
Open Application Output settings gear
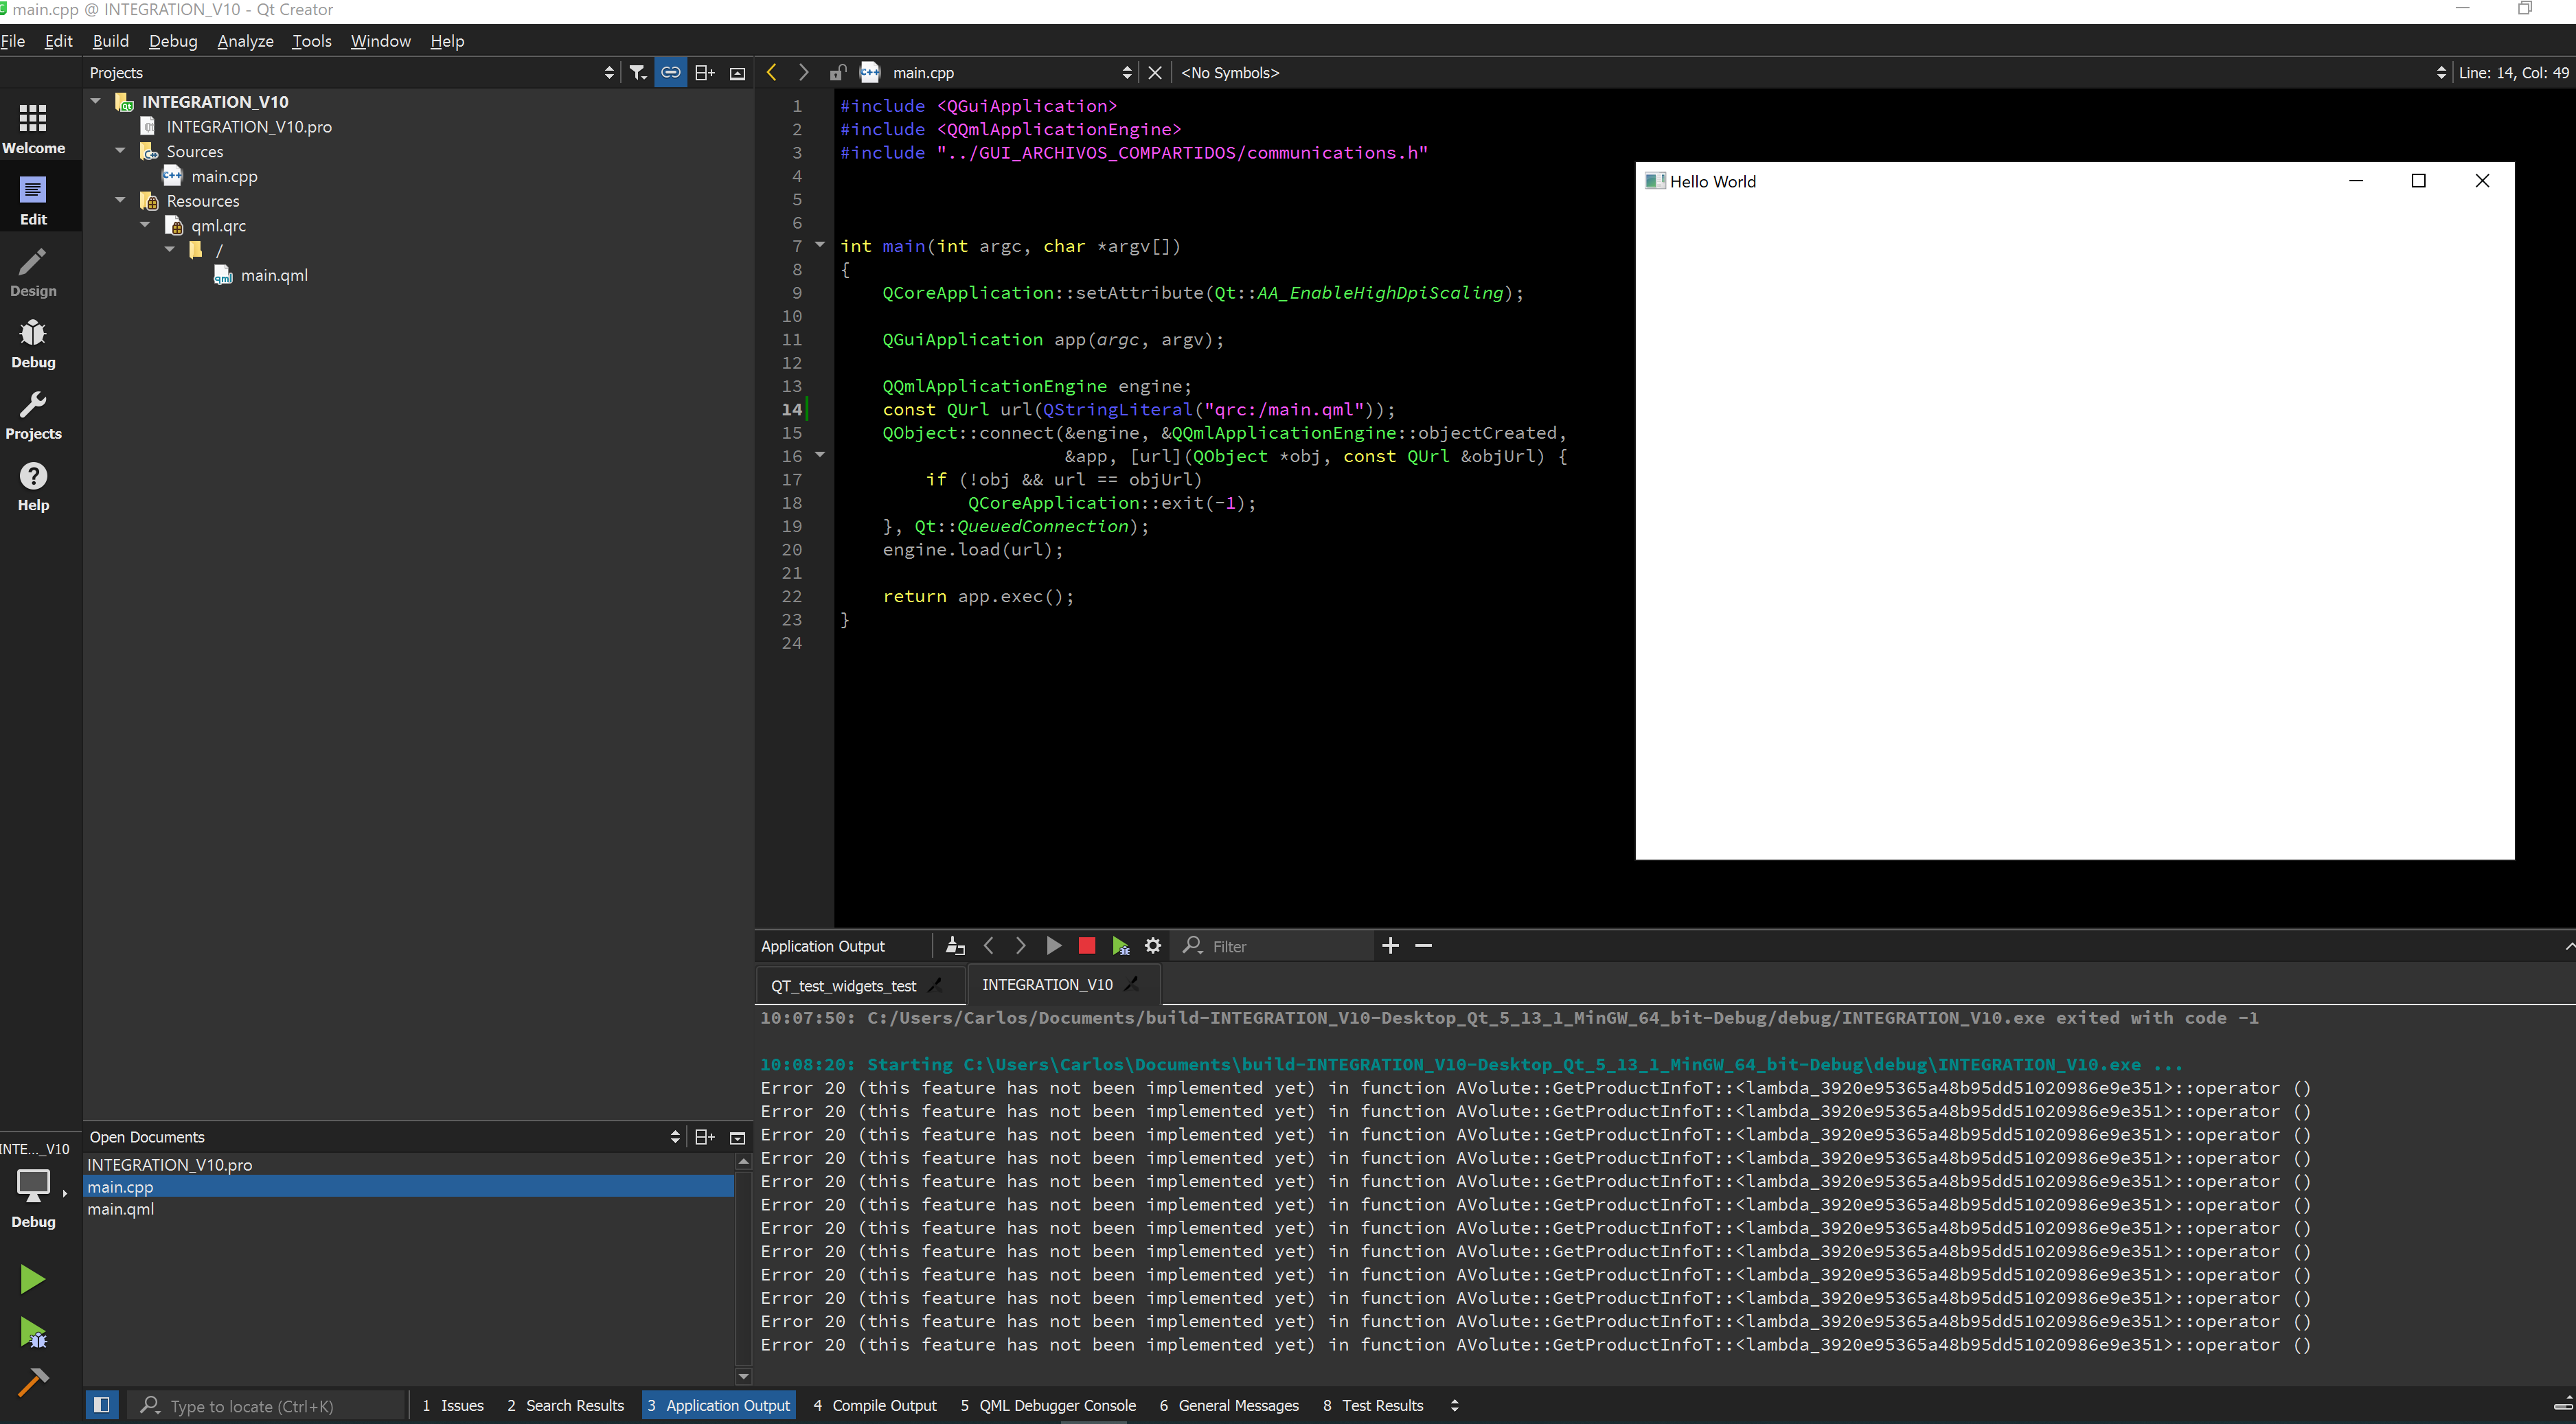pyautogui.click(x=1153, y=945)
